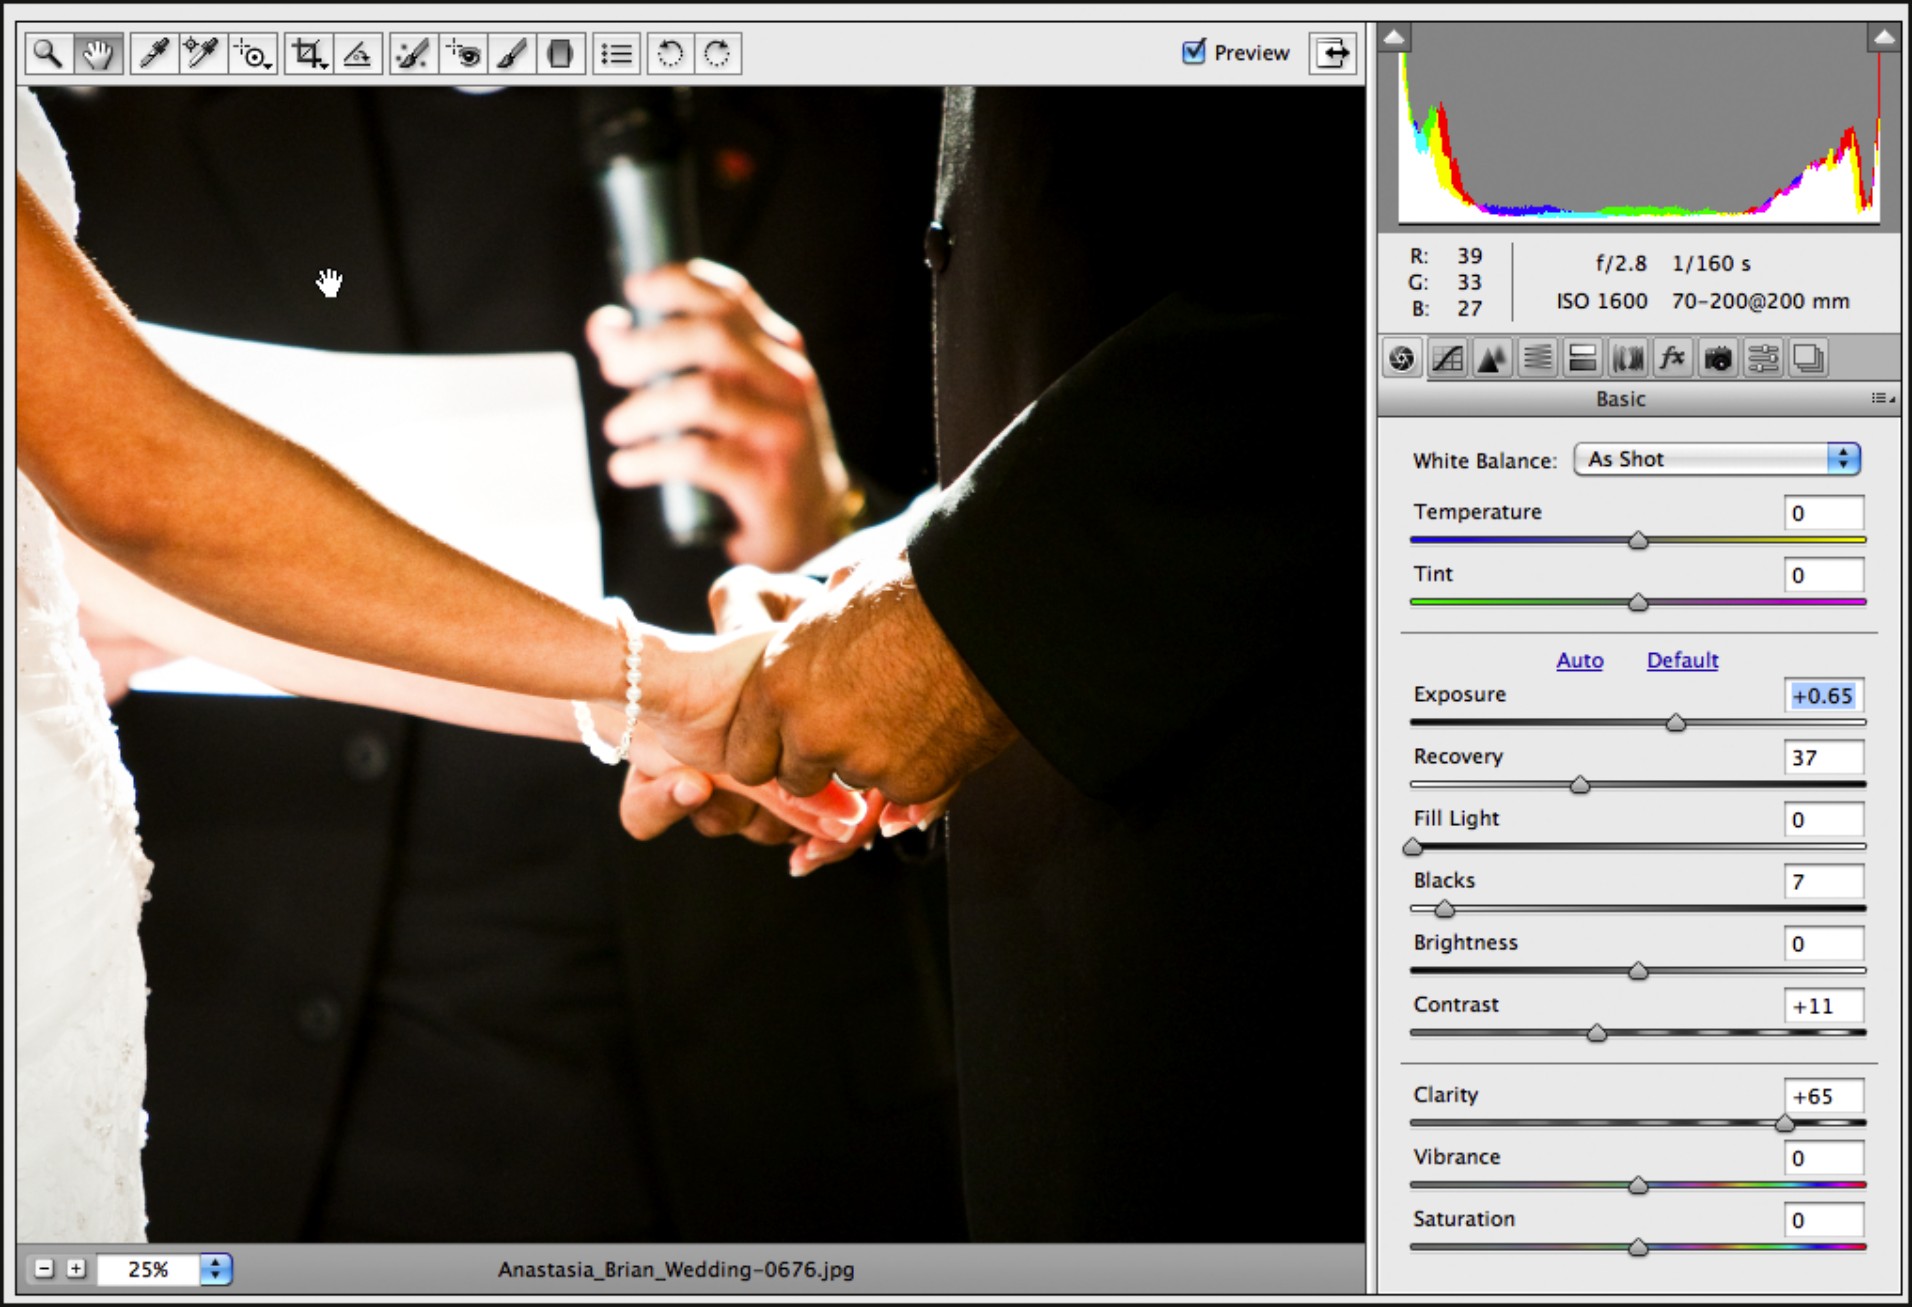Click the Vibrance value field
The width and height of the screenshot is (1912, 1307).
pyautogui.click(x=1824, y=1158)
